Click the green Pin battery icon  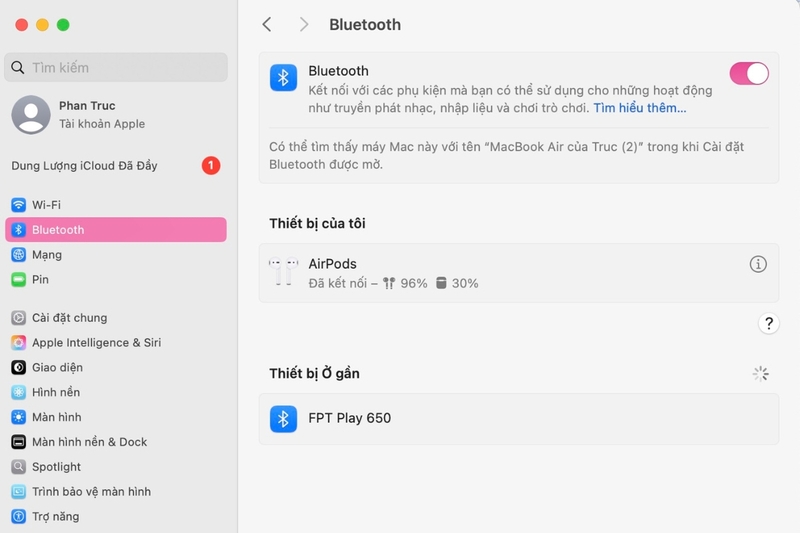[19, 280]
